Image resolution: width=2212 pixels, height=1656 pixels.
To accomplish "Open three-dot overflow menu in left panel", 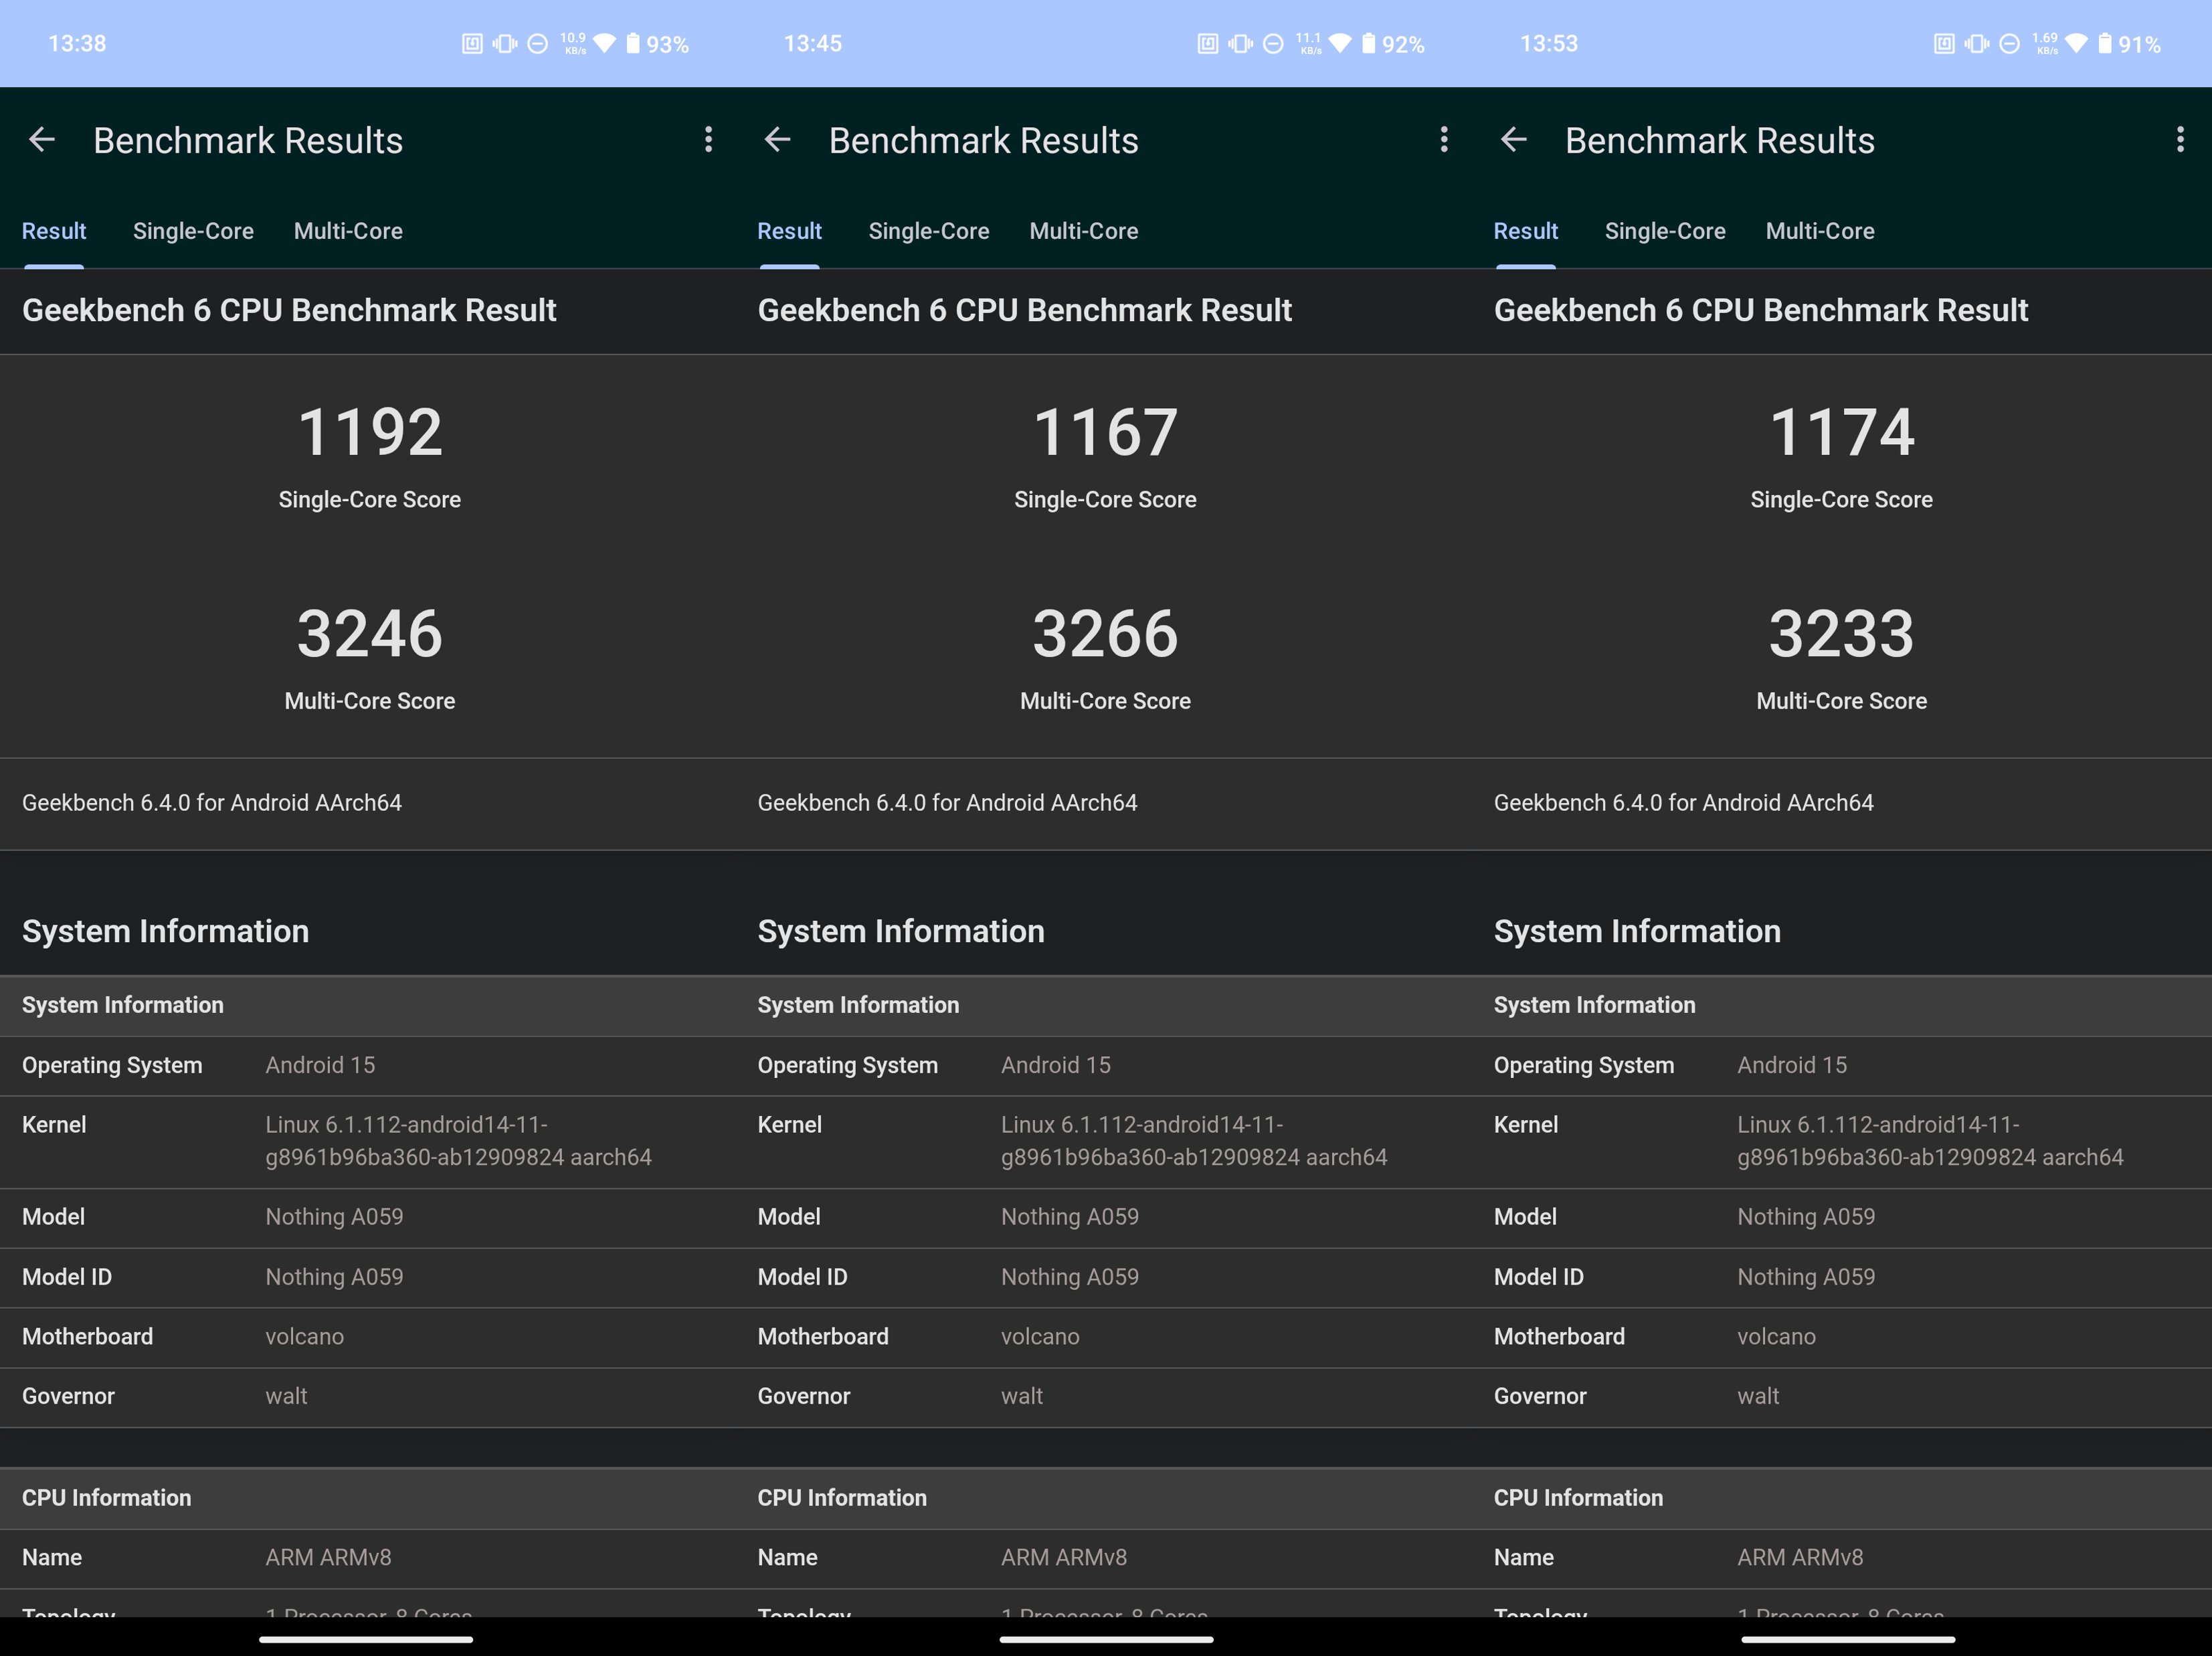I will [708, 140].
